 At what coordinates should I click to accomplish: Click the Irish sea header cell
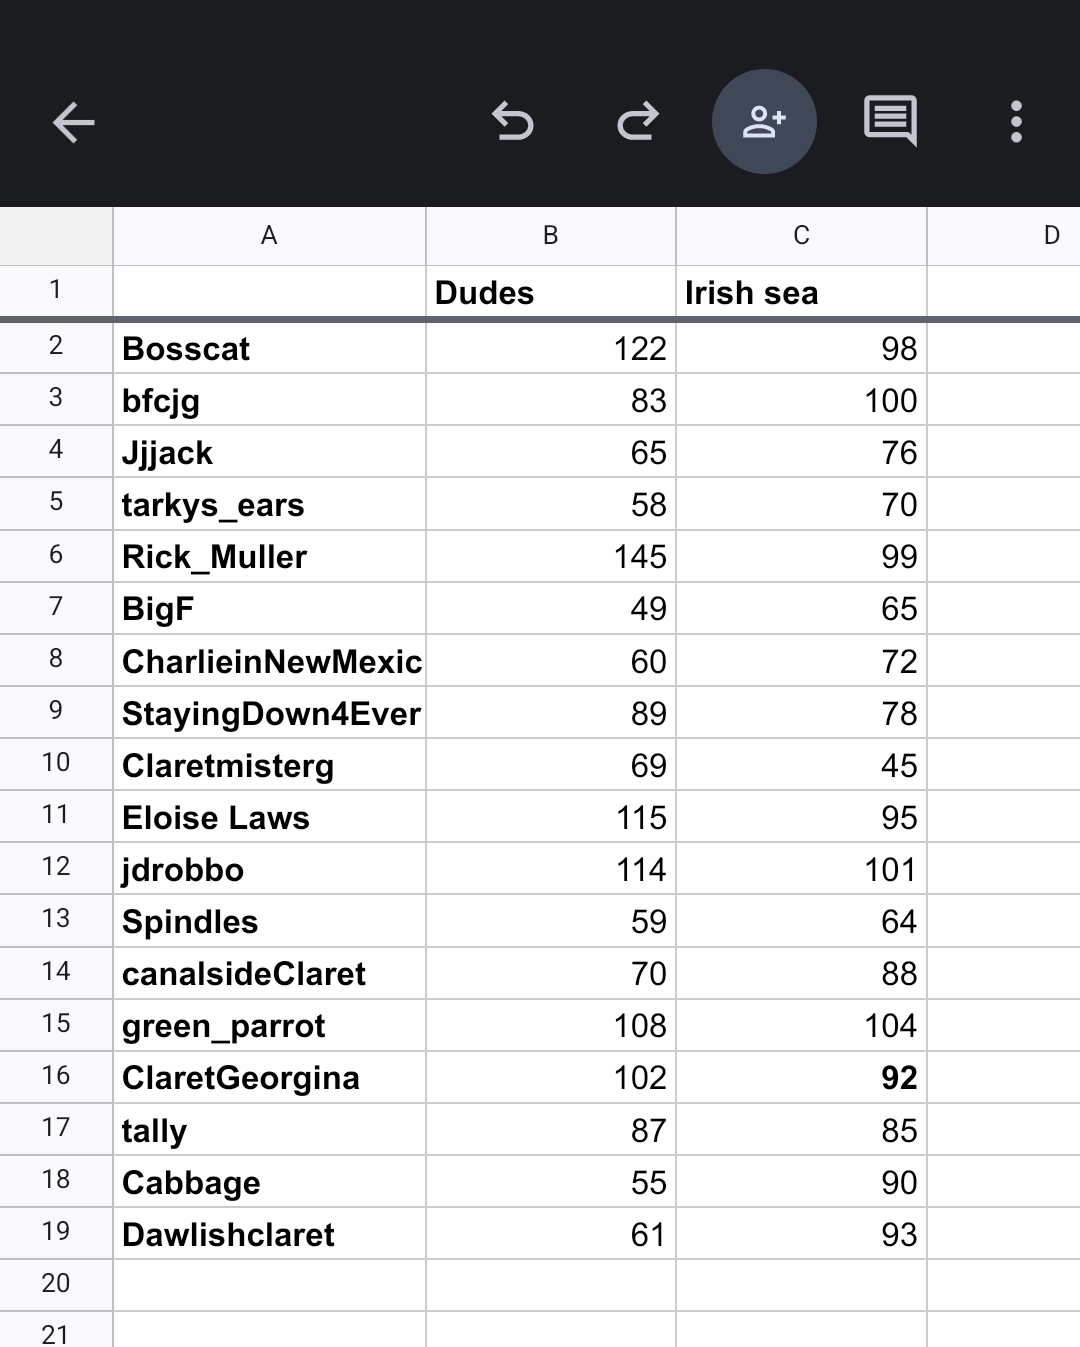pos(801,292)
